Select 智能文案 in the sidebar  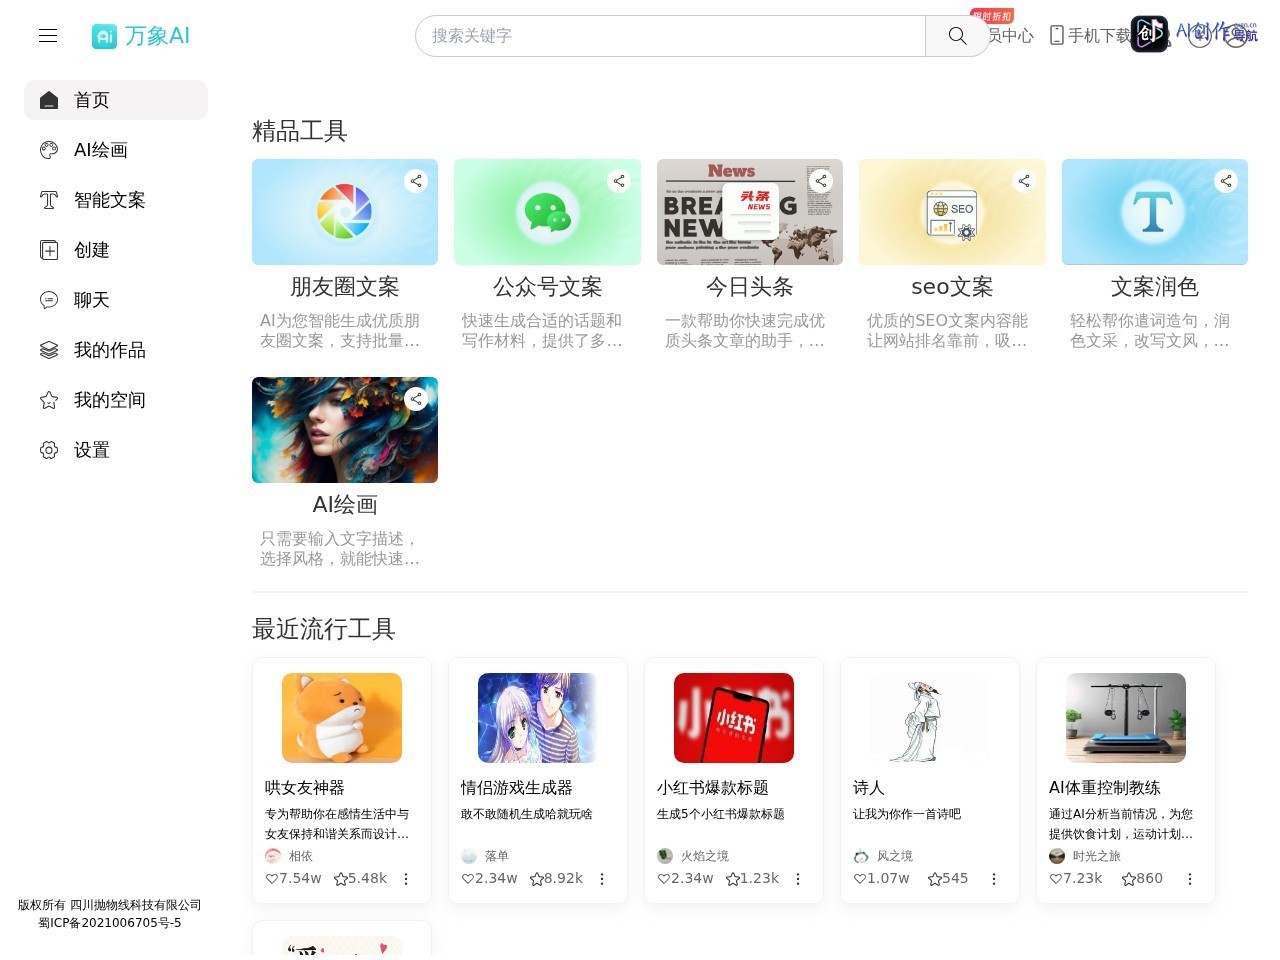(116, 200)
